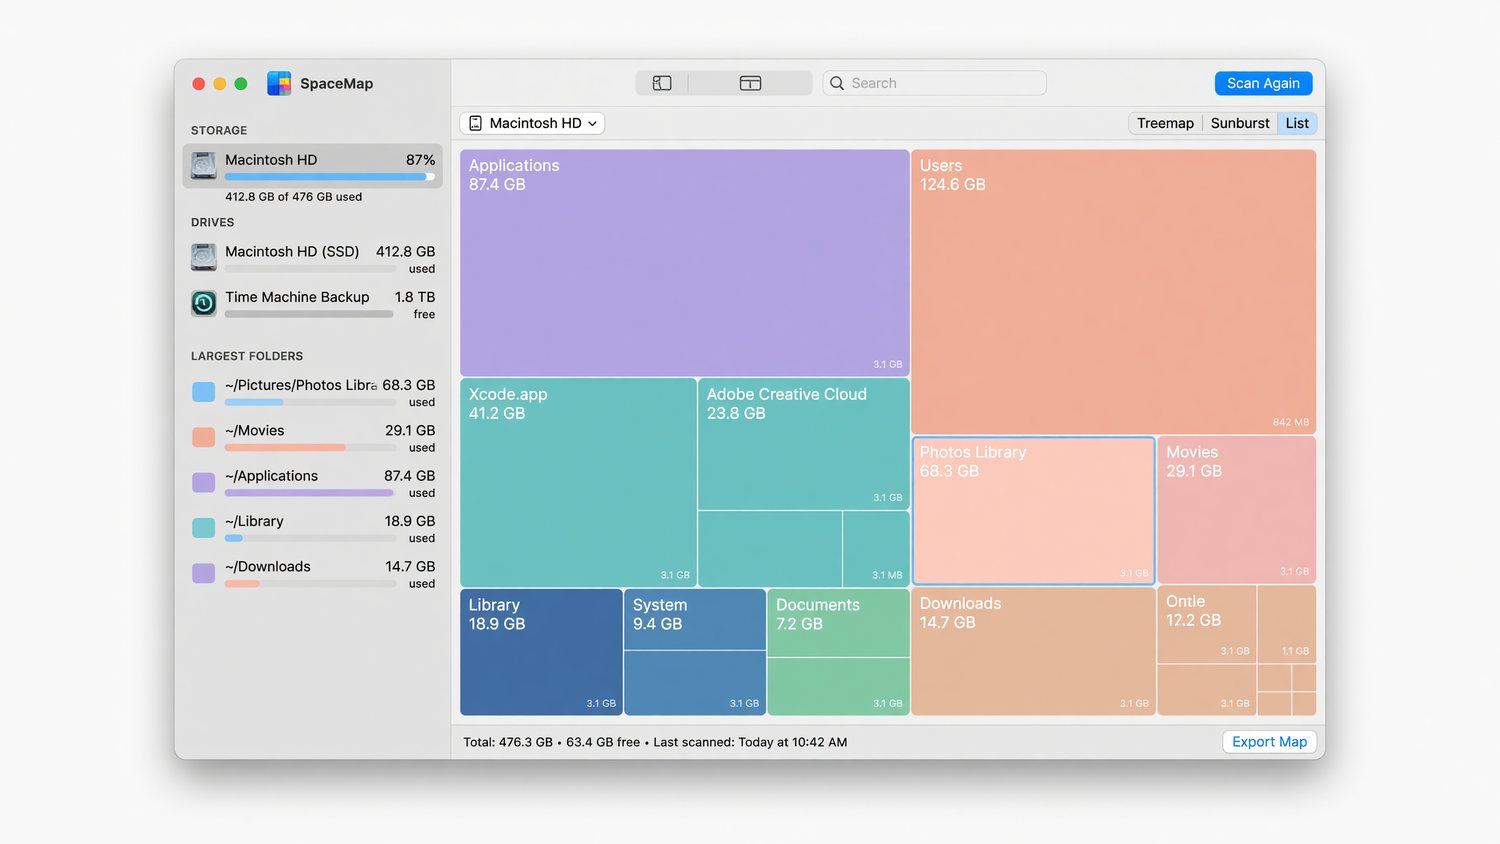The height and width of the screenshot is (844, 1500).
Task: Select the Adobe Creative Cloud block
Action: (x=804, y=444)
